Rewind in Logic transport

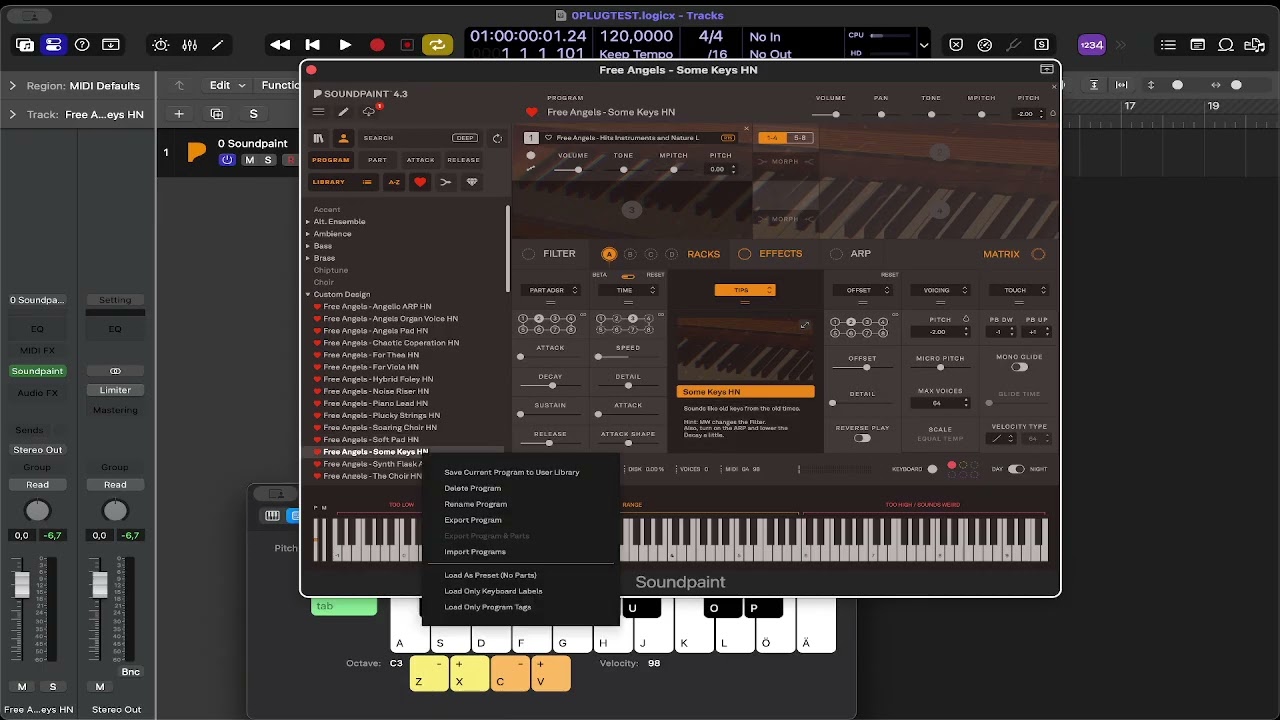[280, 45]
